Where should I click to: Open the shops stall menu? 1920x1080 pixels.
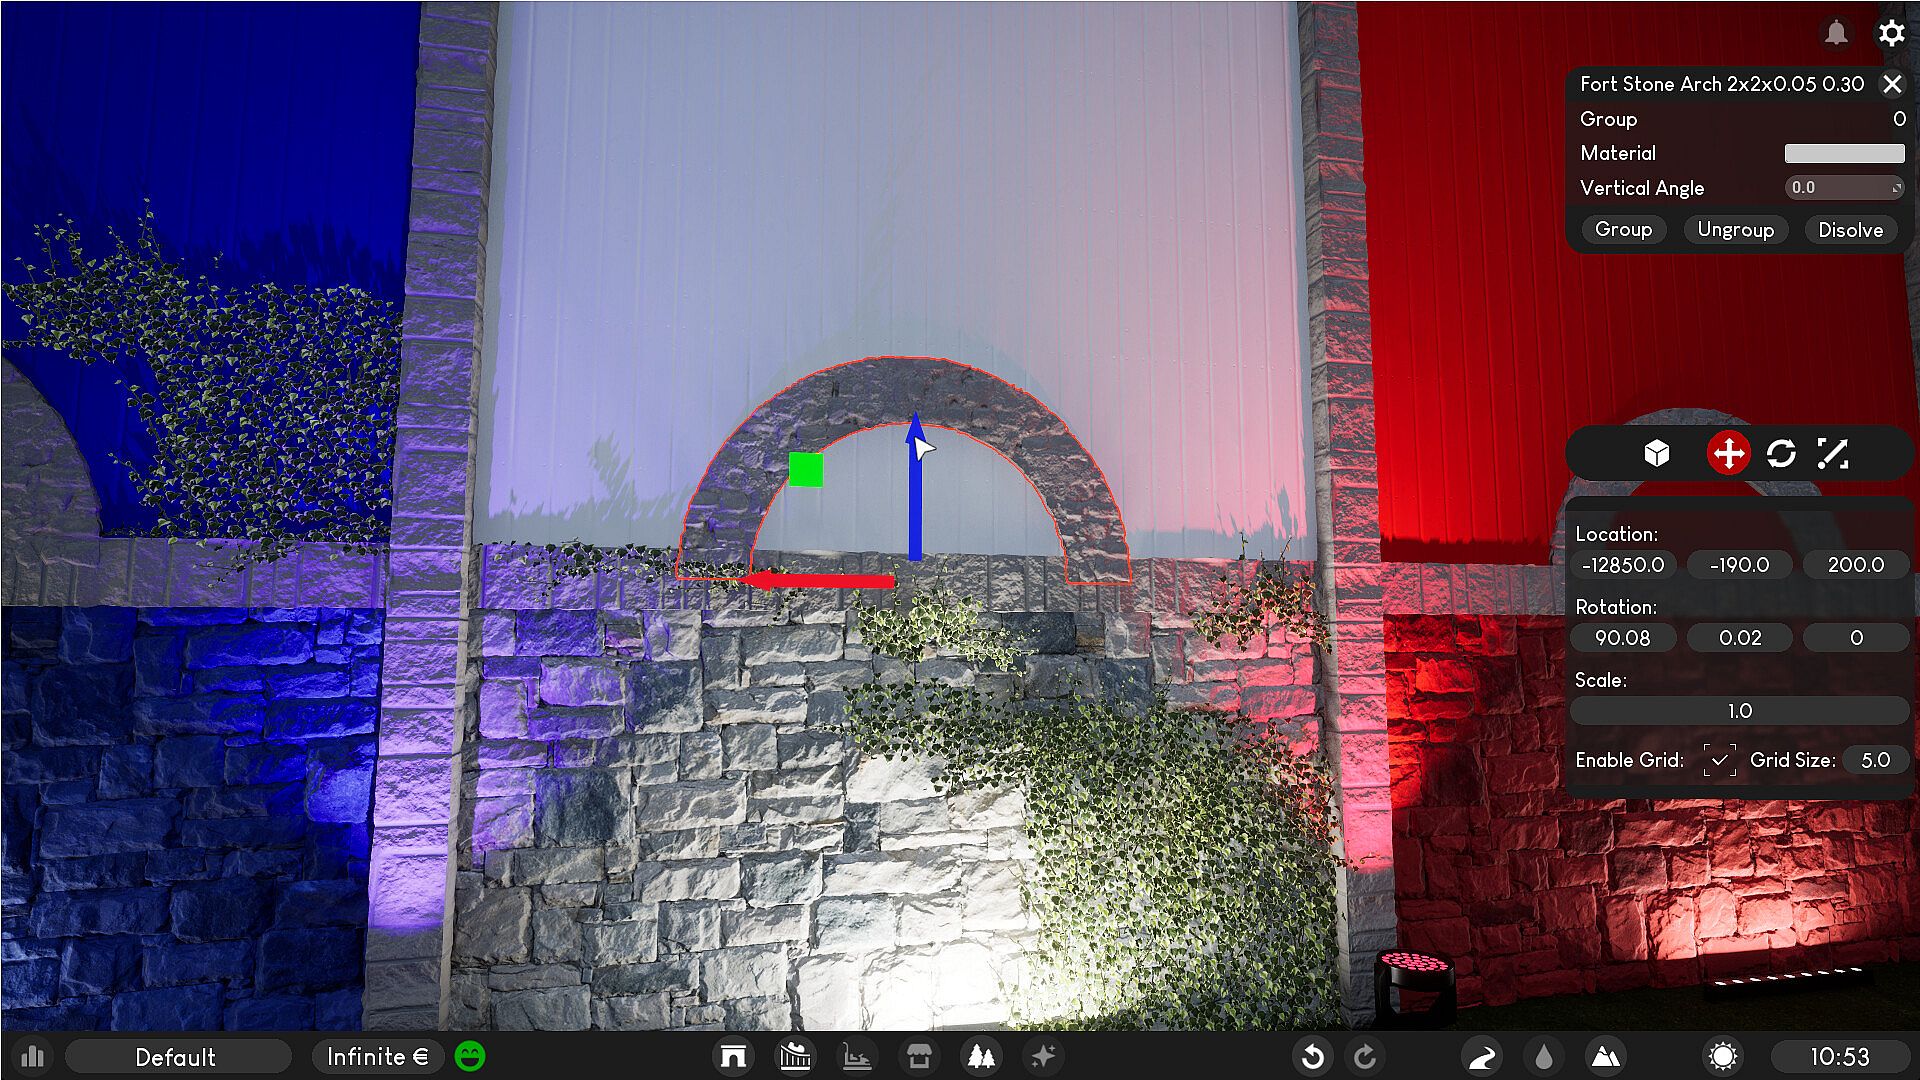point(919,1056)
